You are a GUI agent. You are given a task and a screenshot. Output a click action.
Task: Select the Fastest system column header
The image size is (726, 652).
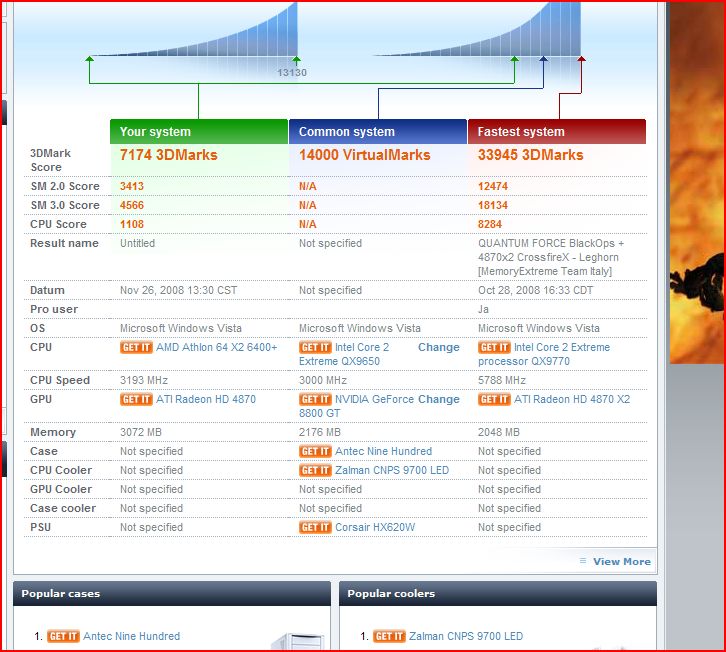pyautogui.click(x=557, y=132)
